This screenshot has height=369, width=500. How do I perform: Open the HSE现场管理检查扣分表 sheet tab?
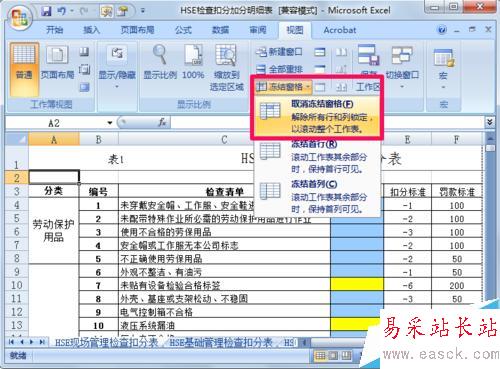(106, 342)
